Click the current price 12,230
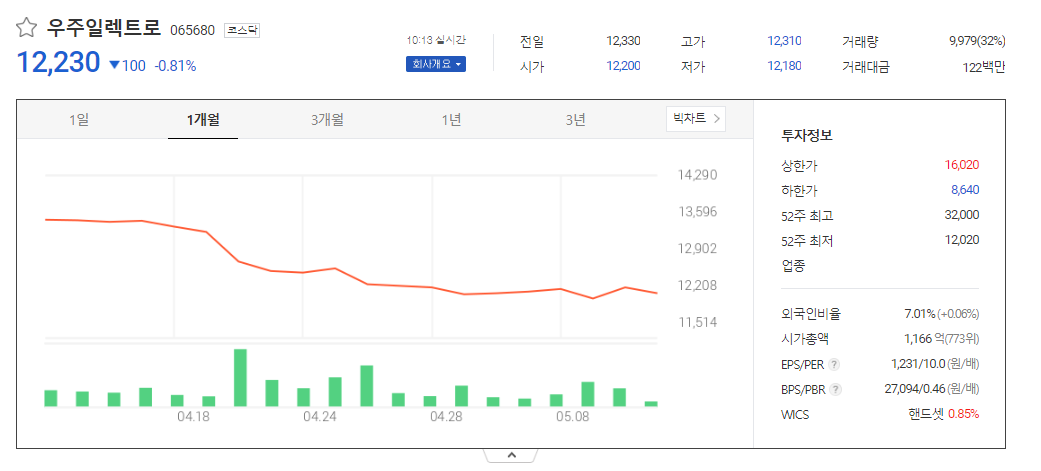This screenshot has width=1041, height=471. tap(58, 62)
